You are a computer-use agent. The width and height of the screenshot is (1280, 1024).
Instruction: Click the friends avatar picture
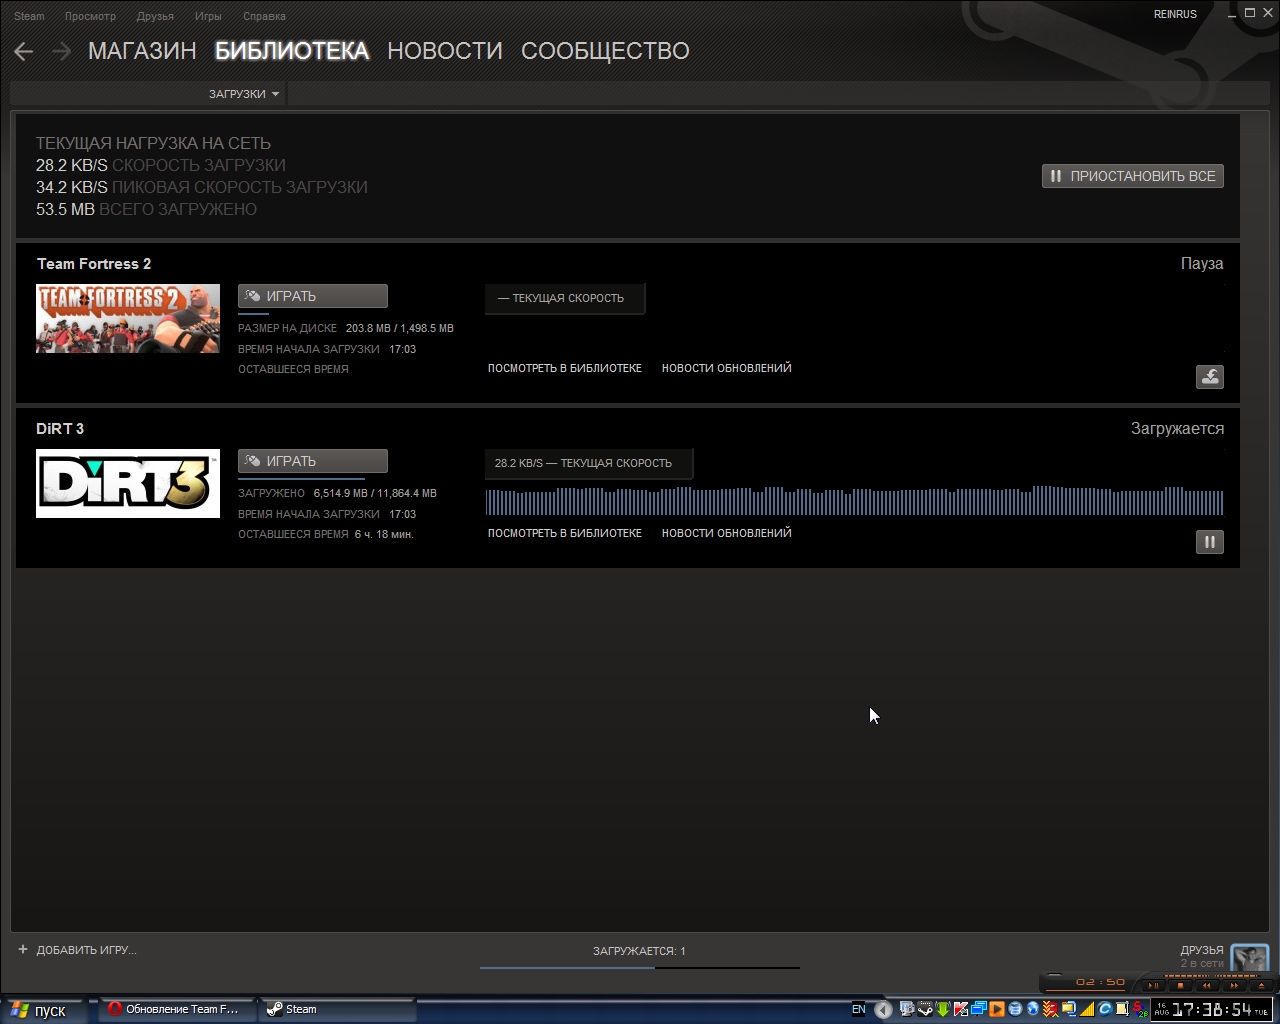point(1250,958)
